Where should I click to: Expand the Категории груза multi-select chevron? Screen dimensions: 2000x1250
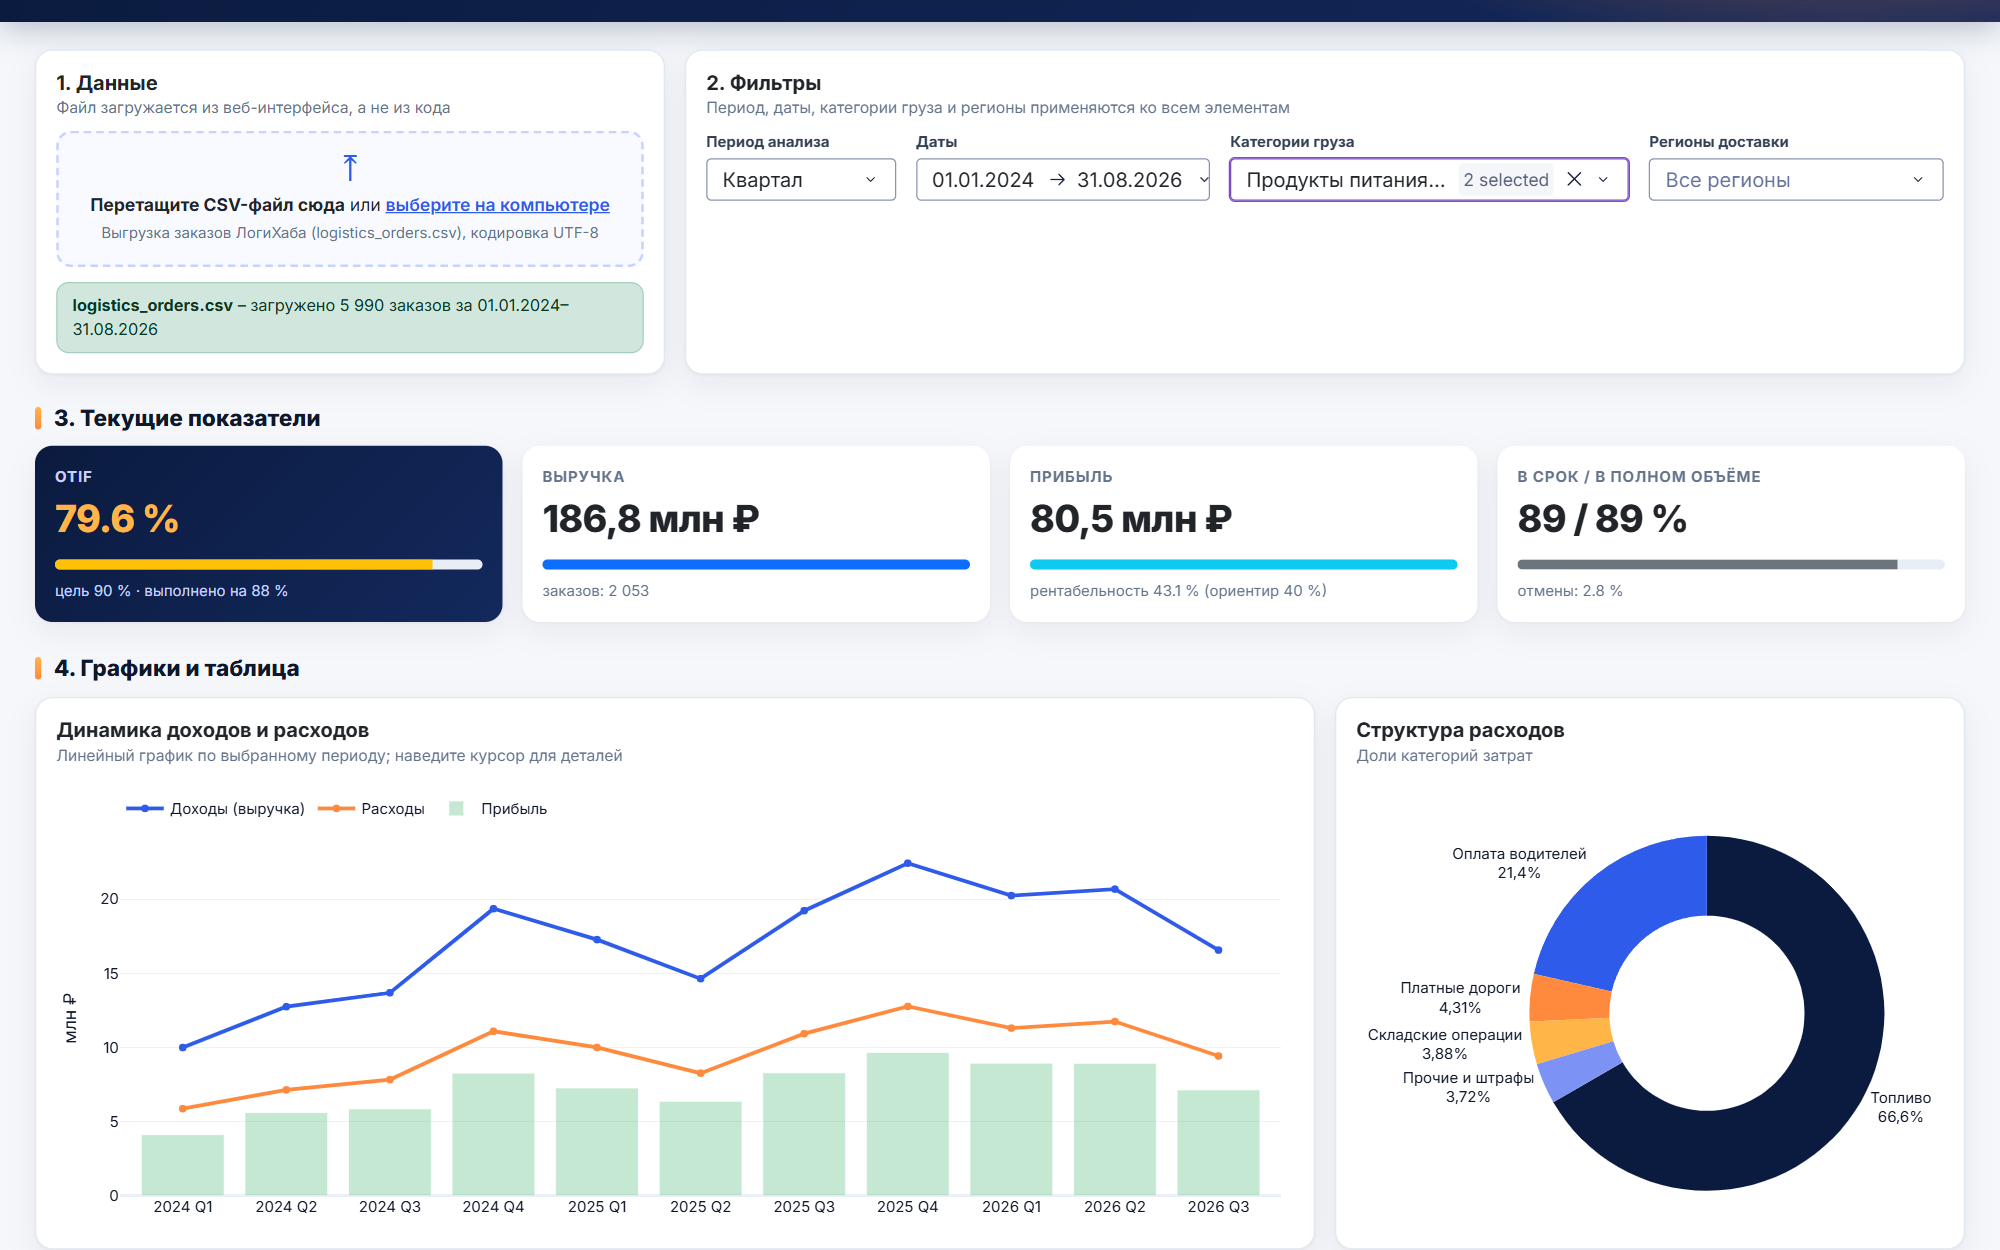coord(1604,180)
